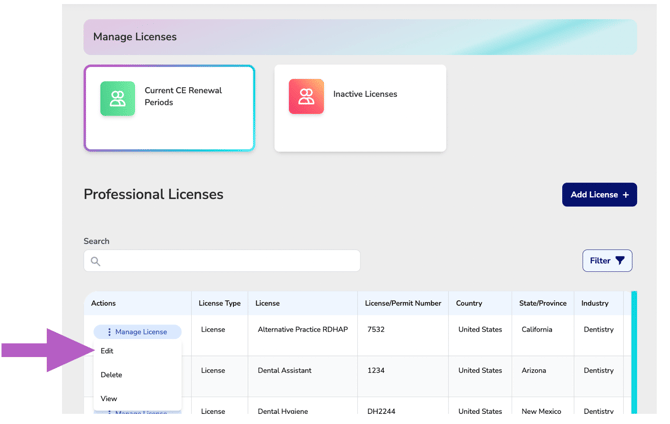The width and height of the screenshot is (670, 424).
Task: Click the teal vertical bar at table's right edge
Action: (633, 352)
